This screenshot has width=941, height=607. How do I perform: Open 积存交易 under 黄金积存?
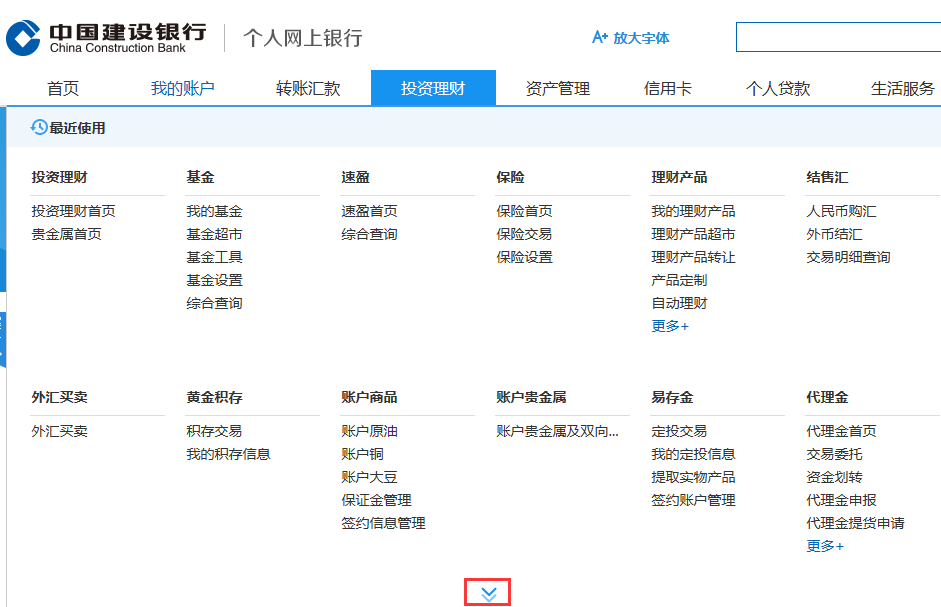click(x=214, y=431)
